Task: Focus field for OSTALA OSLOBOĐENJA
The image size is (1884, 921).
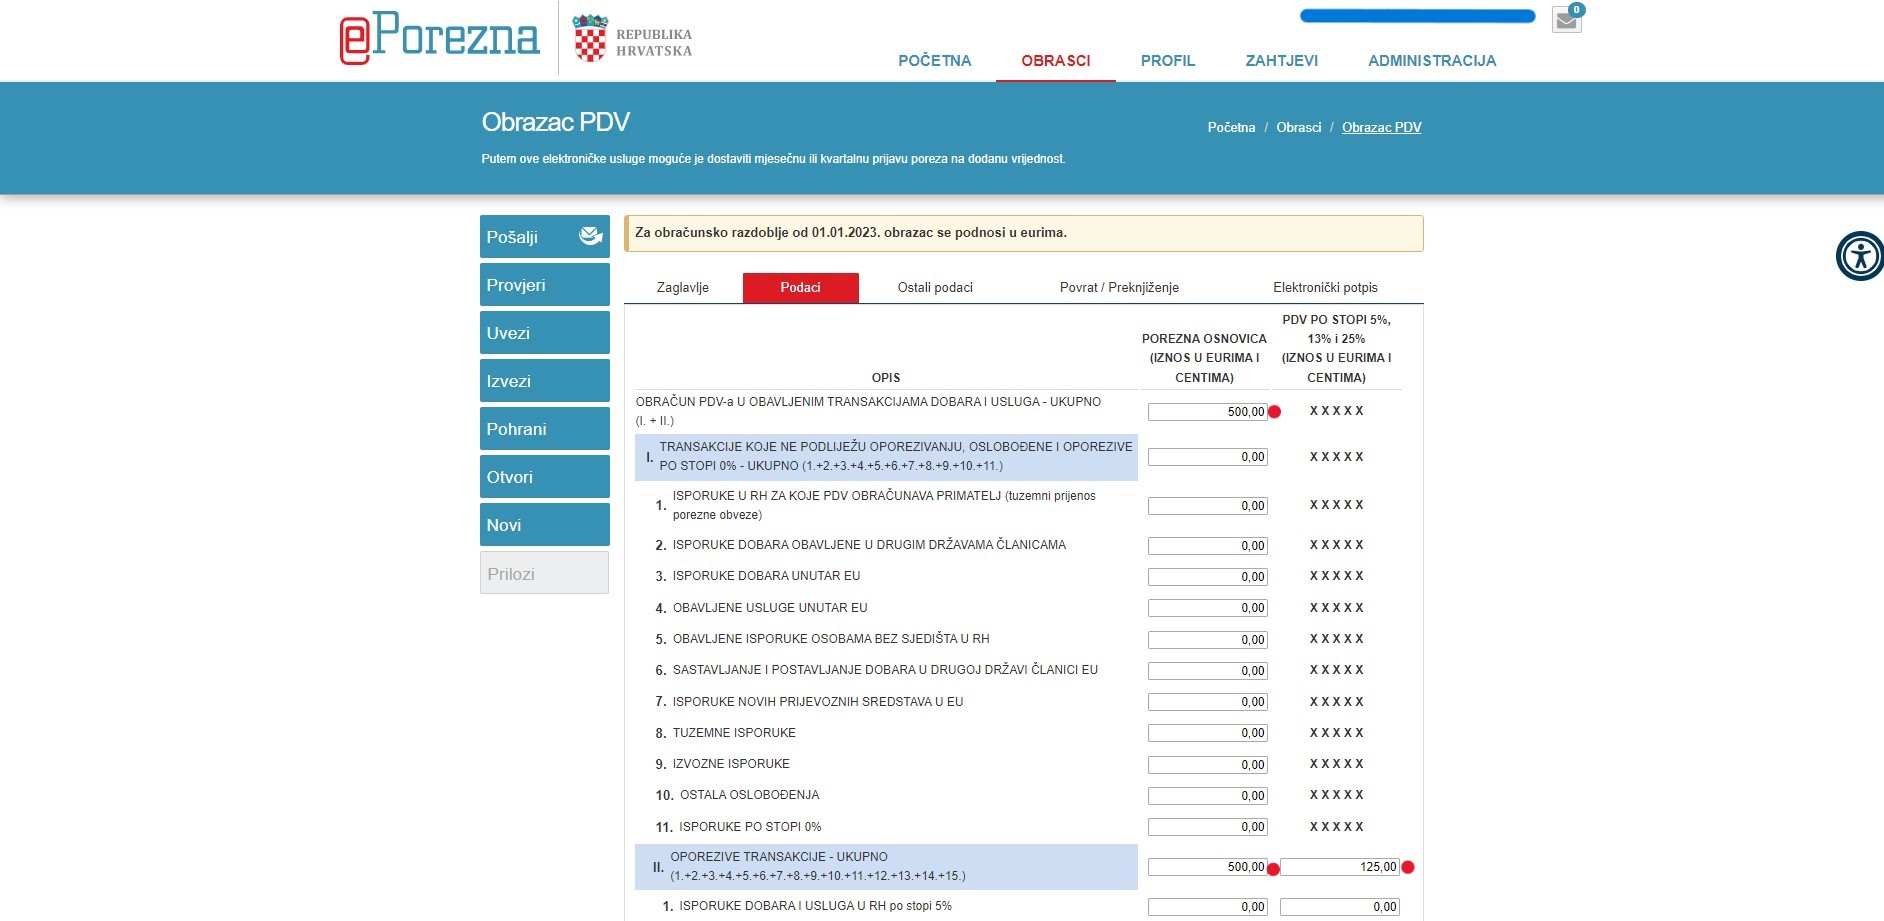Action: tap(1207, 796)
